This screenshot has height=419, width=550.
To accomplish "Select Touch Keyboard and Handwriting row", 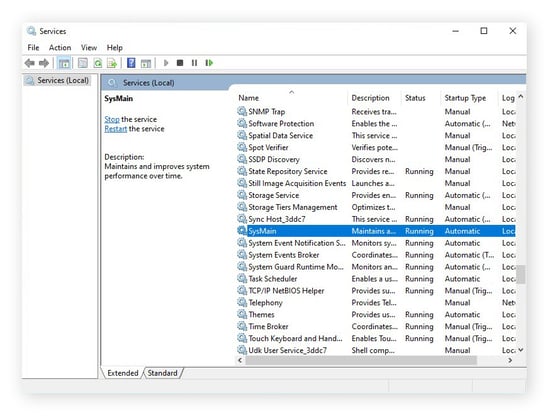I will [376, 338].
